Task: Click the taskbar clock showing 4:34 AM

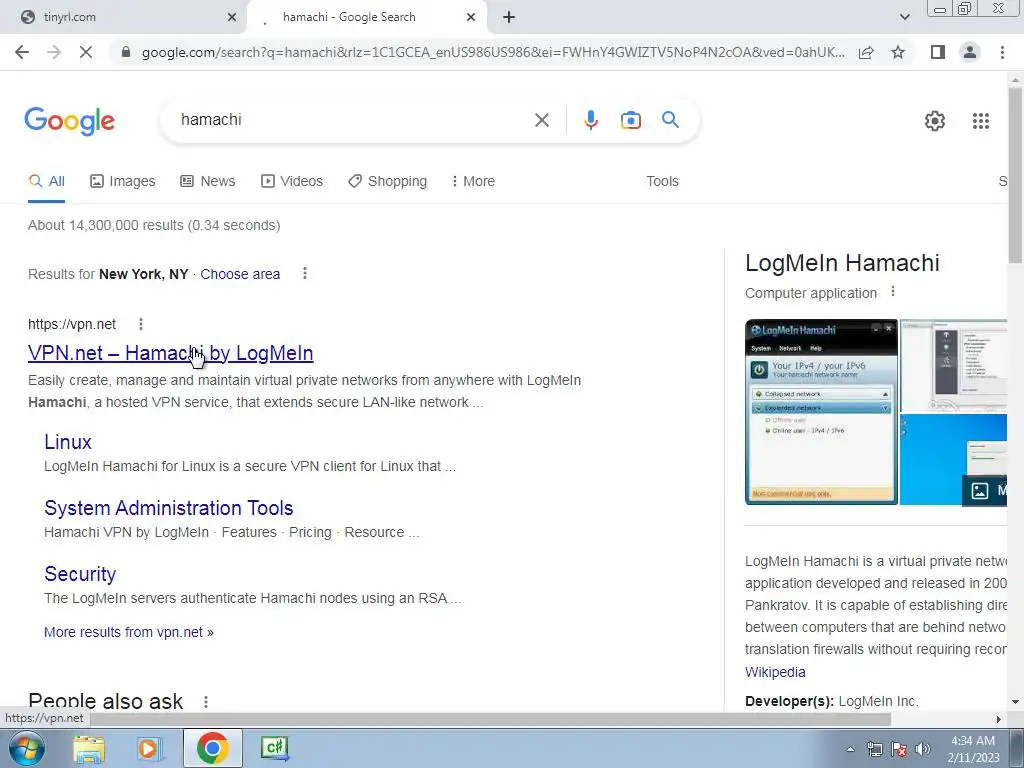Action: click(x=973, y=749)
